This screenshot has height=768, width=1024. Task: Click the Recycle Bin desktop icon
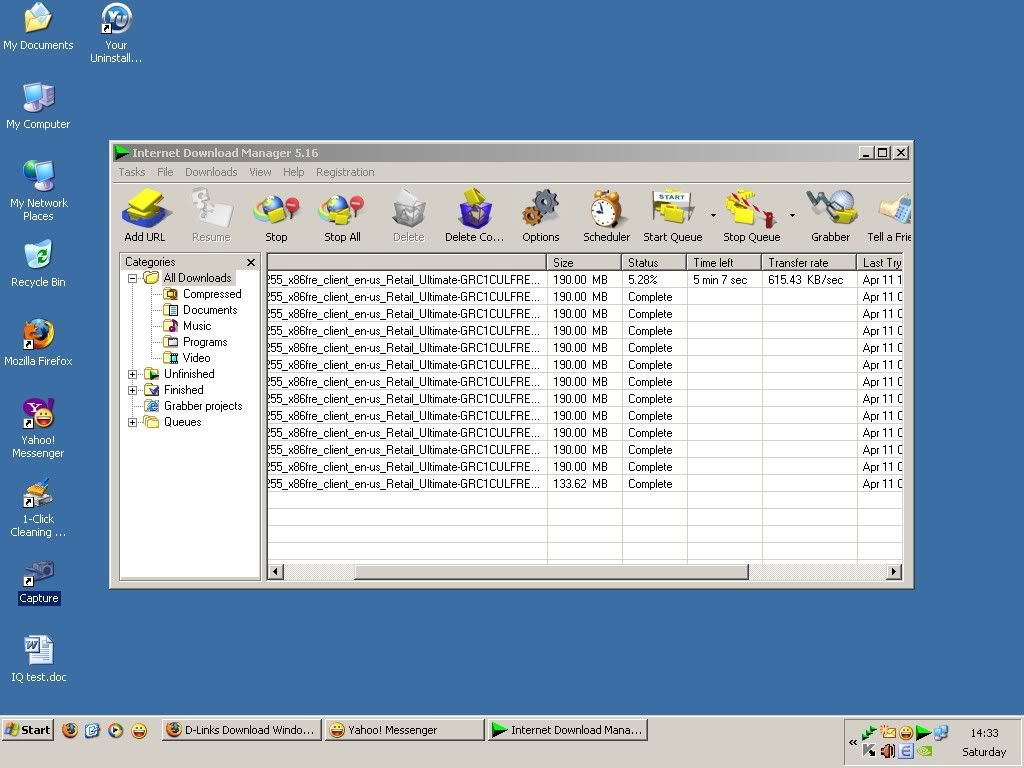pyautogui.click(x=38, y=264)
